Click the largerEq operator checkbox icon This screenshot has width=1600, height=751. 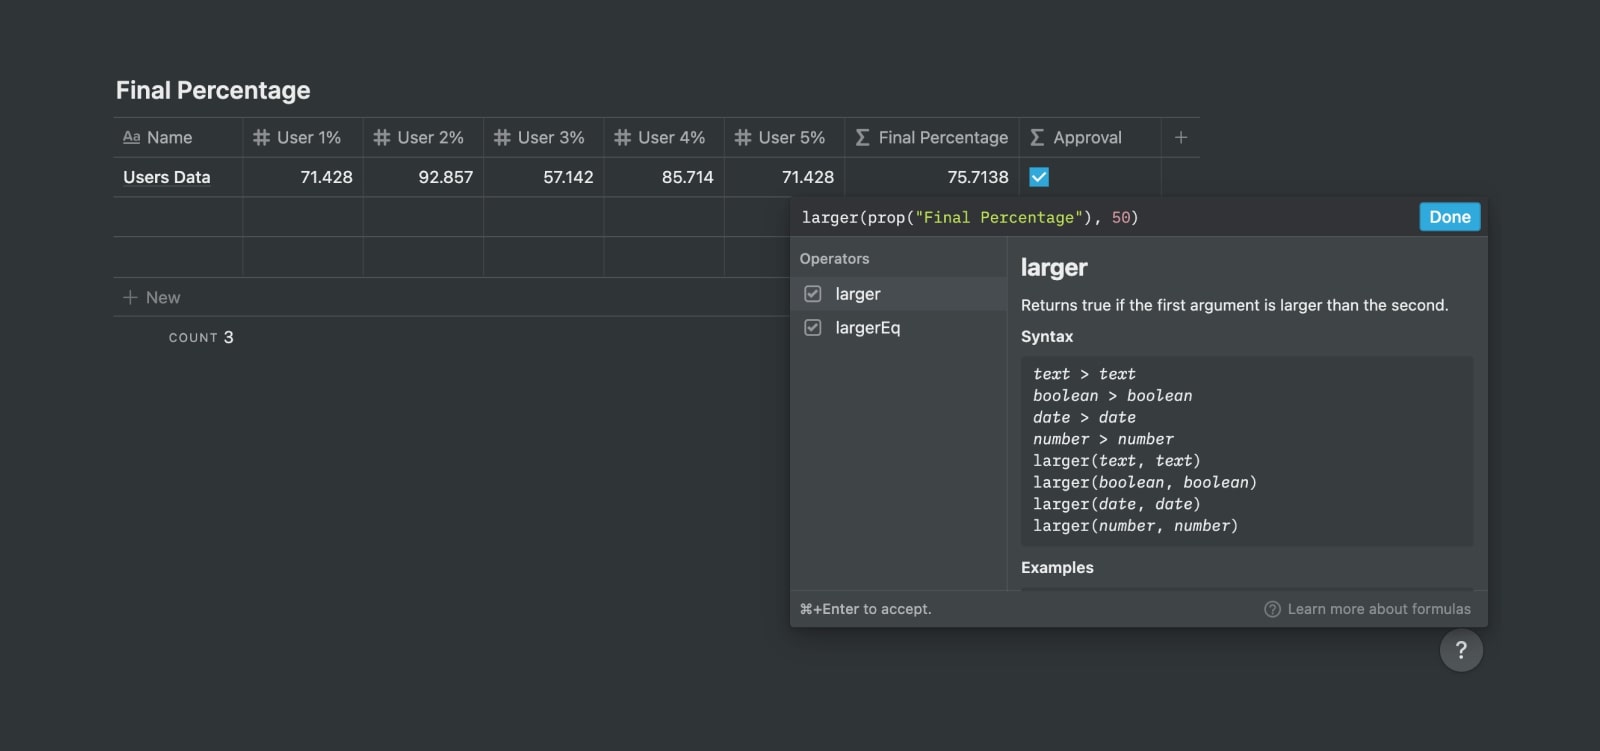click(813, 328)
